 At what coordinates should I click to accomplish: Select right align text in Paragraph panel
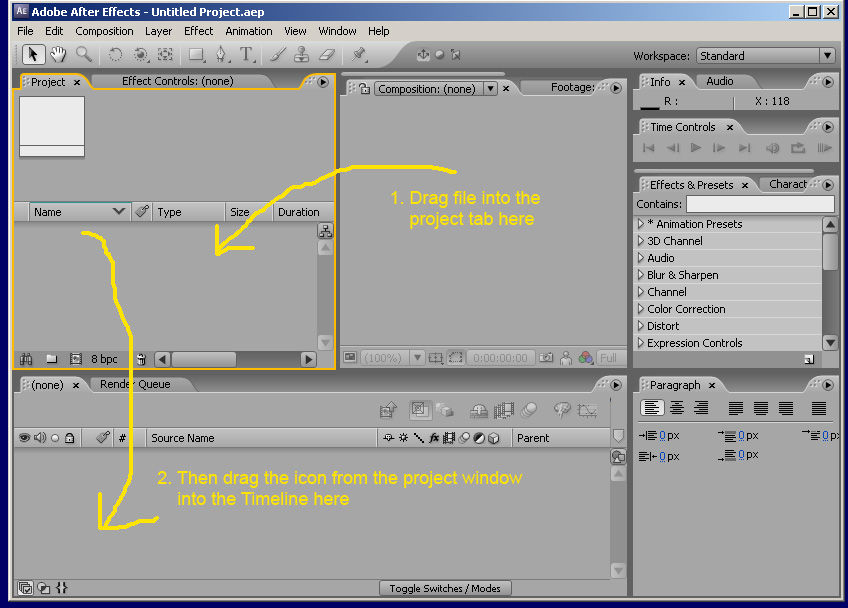[701, 407]
